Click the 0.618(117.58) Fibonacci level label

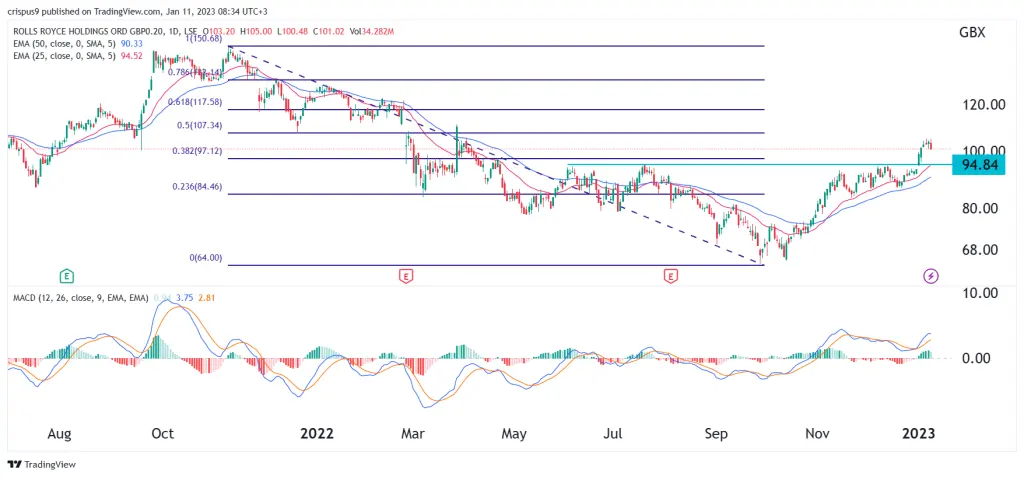[195, 102]
